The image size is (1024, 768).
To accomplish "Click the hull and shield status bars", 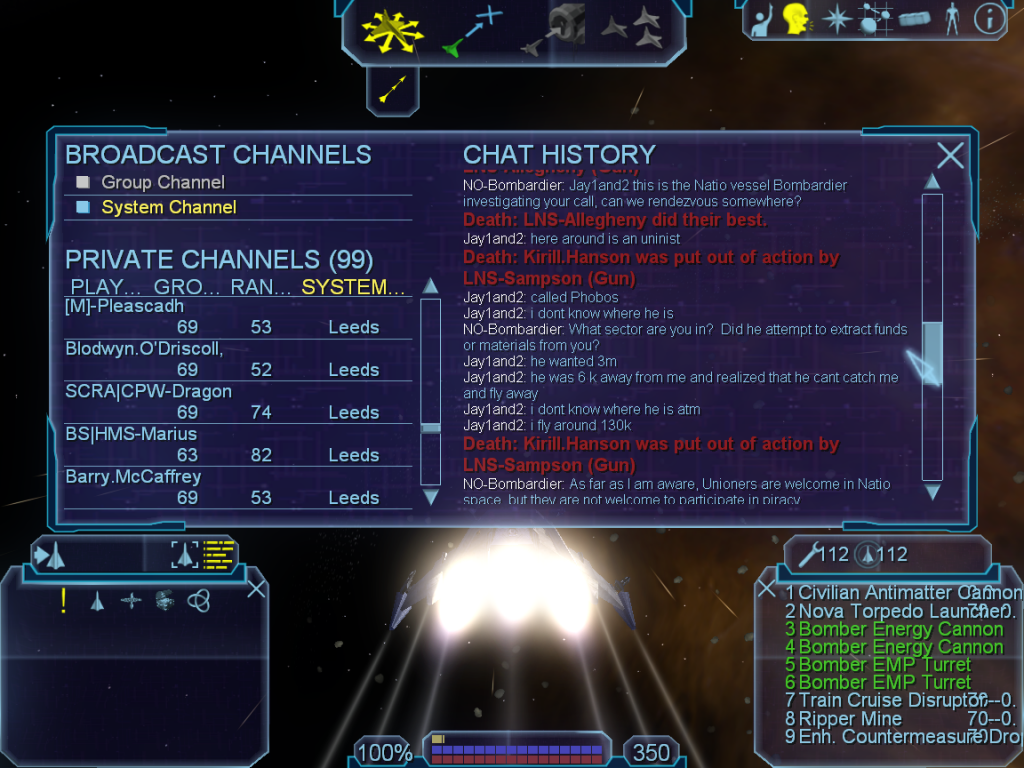I will click(517, 748).
